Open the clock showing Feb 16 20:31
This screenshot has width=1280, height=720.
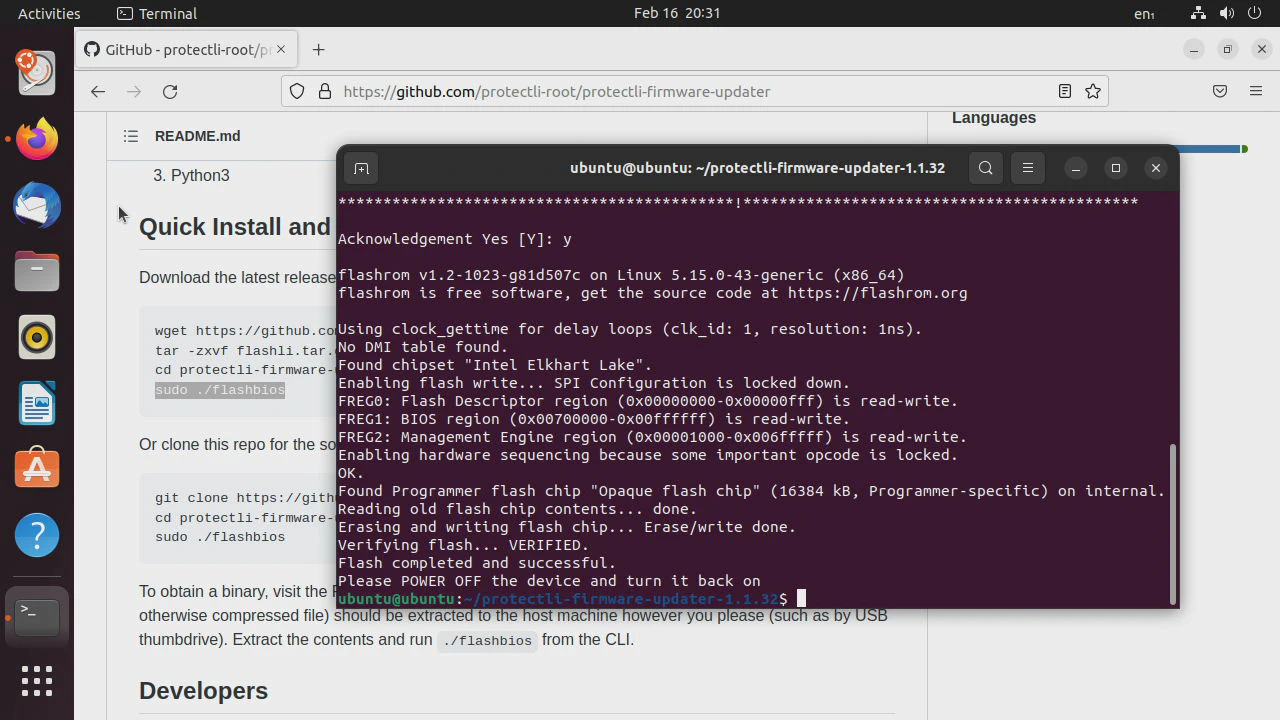tap(677, 13)
